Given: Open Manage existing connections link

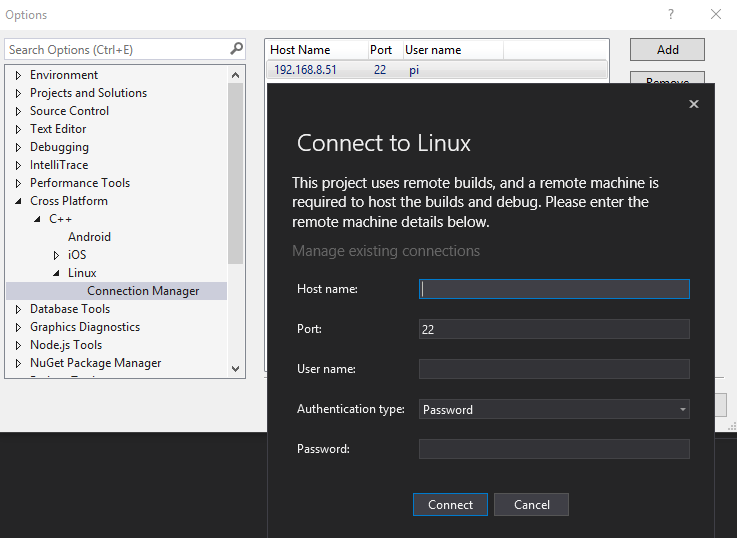Looking at the screenshot, I should (386, 251).
